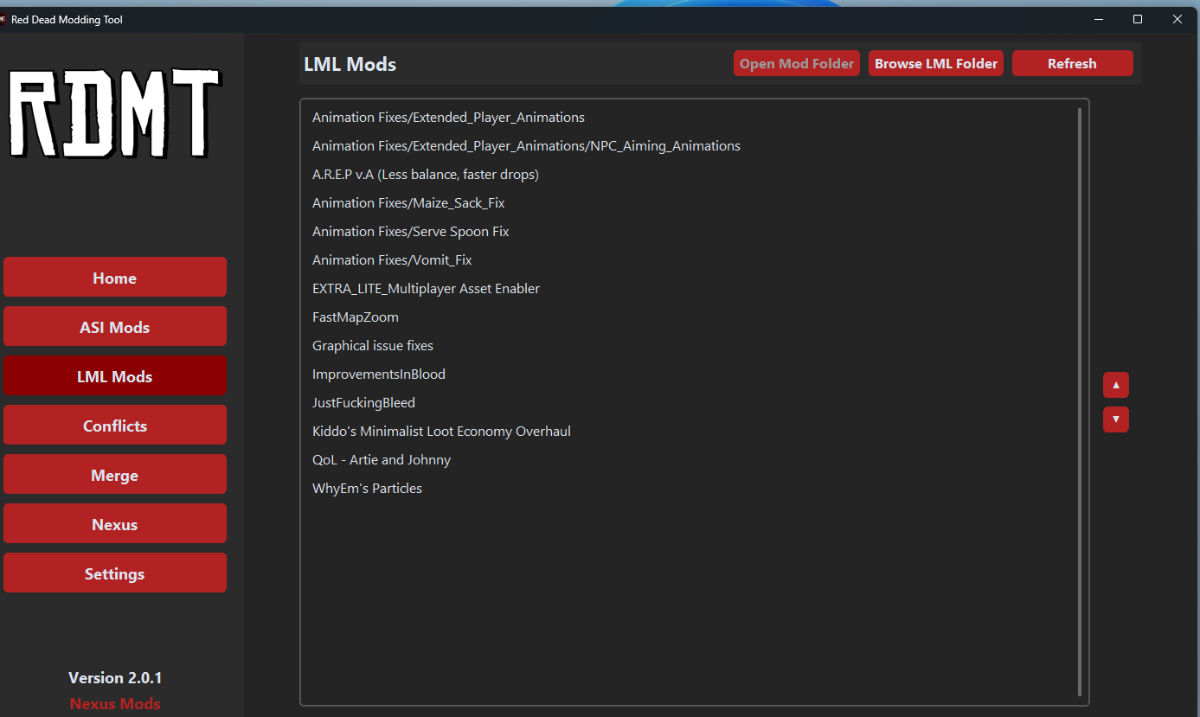Viewport: 1200px width, 717px height.
Task: Click the Browse LML Folder button
Action: 935,64
